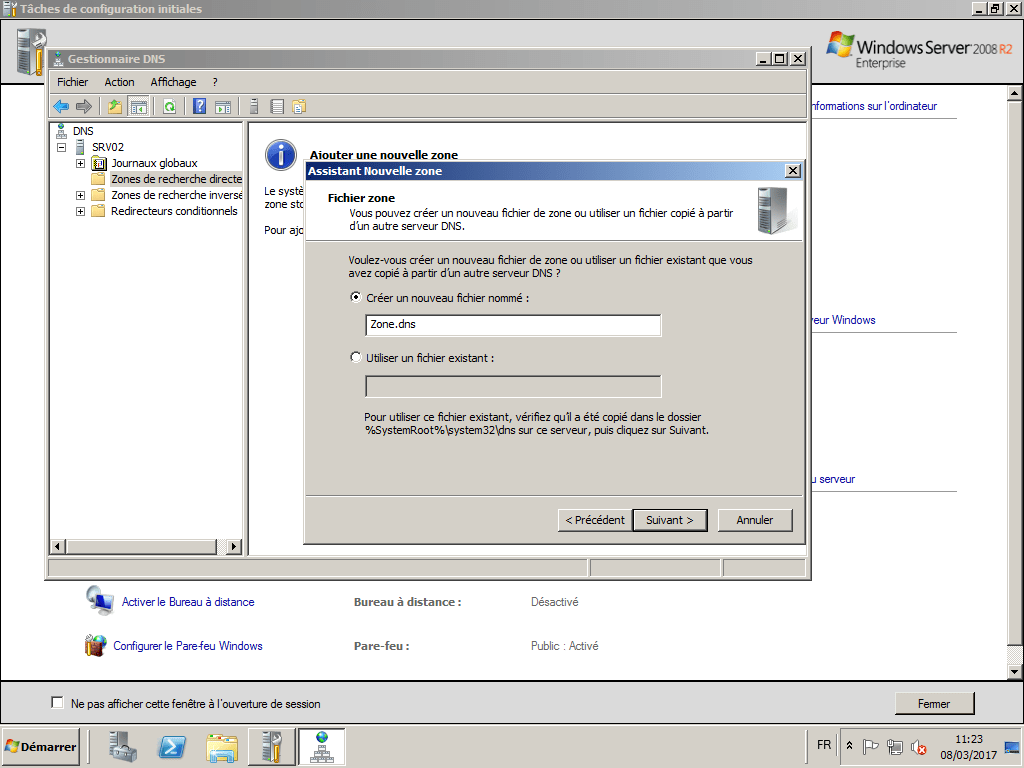Launch Windows PowerShell from the taskbar

(x=170, y=747)
